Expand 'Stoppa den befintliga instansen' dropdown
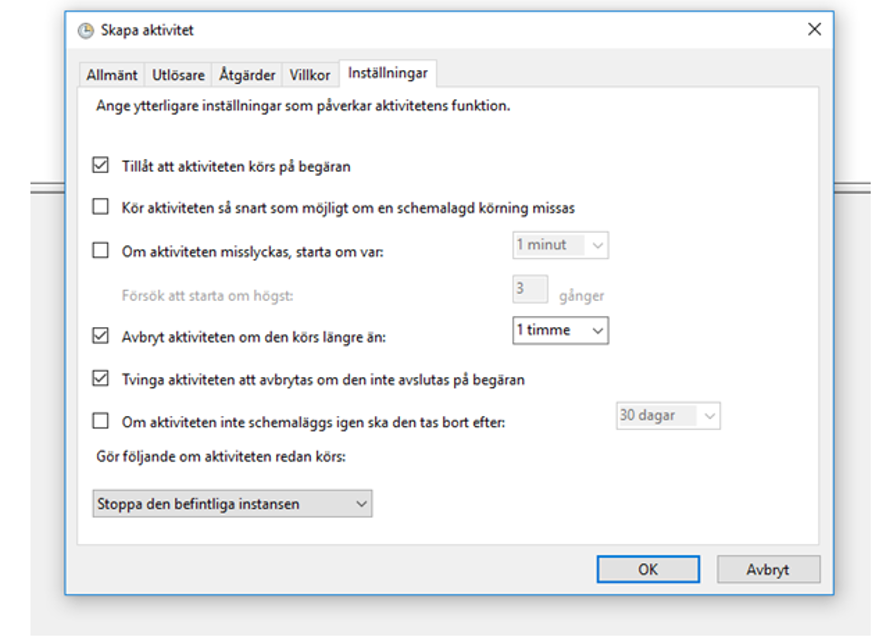Image resolution: width=880 pixels, height=643 pixels. click(231, 504)
